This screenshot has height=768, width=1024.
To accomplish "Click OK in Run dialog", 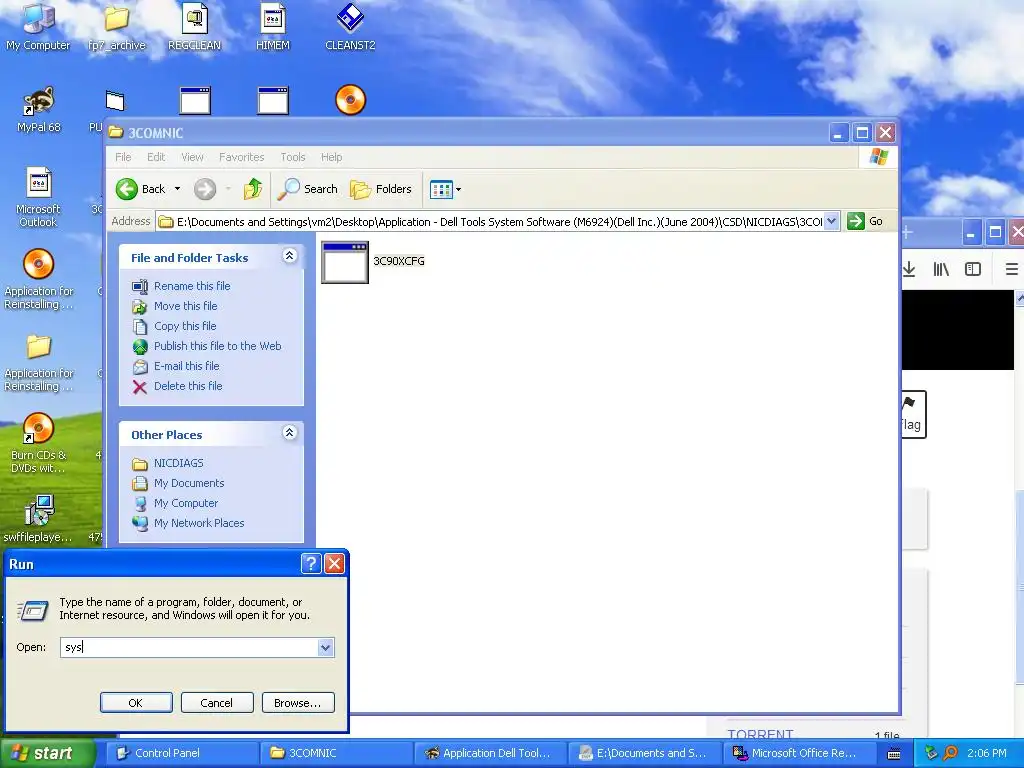I will (136, 703).
